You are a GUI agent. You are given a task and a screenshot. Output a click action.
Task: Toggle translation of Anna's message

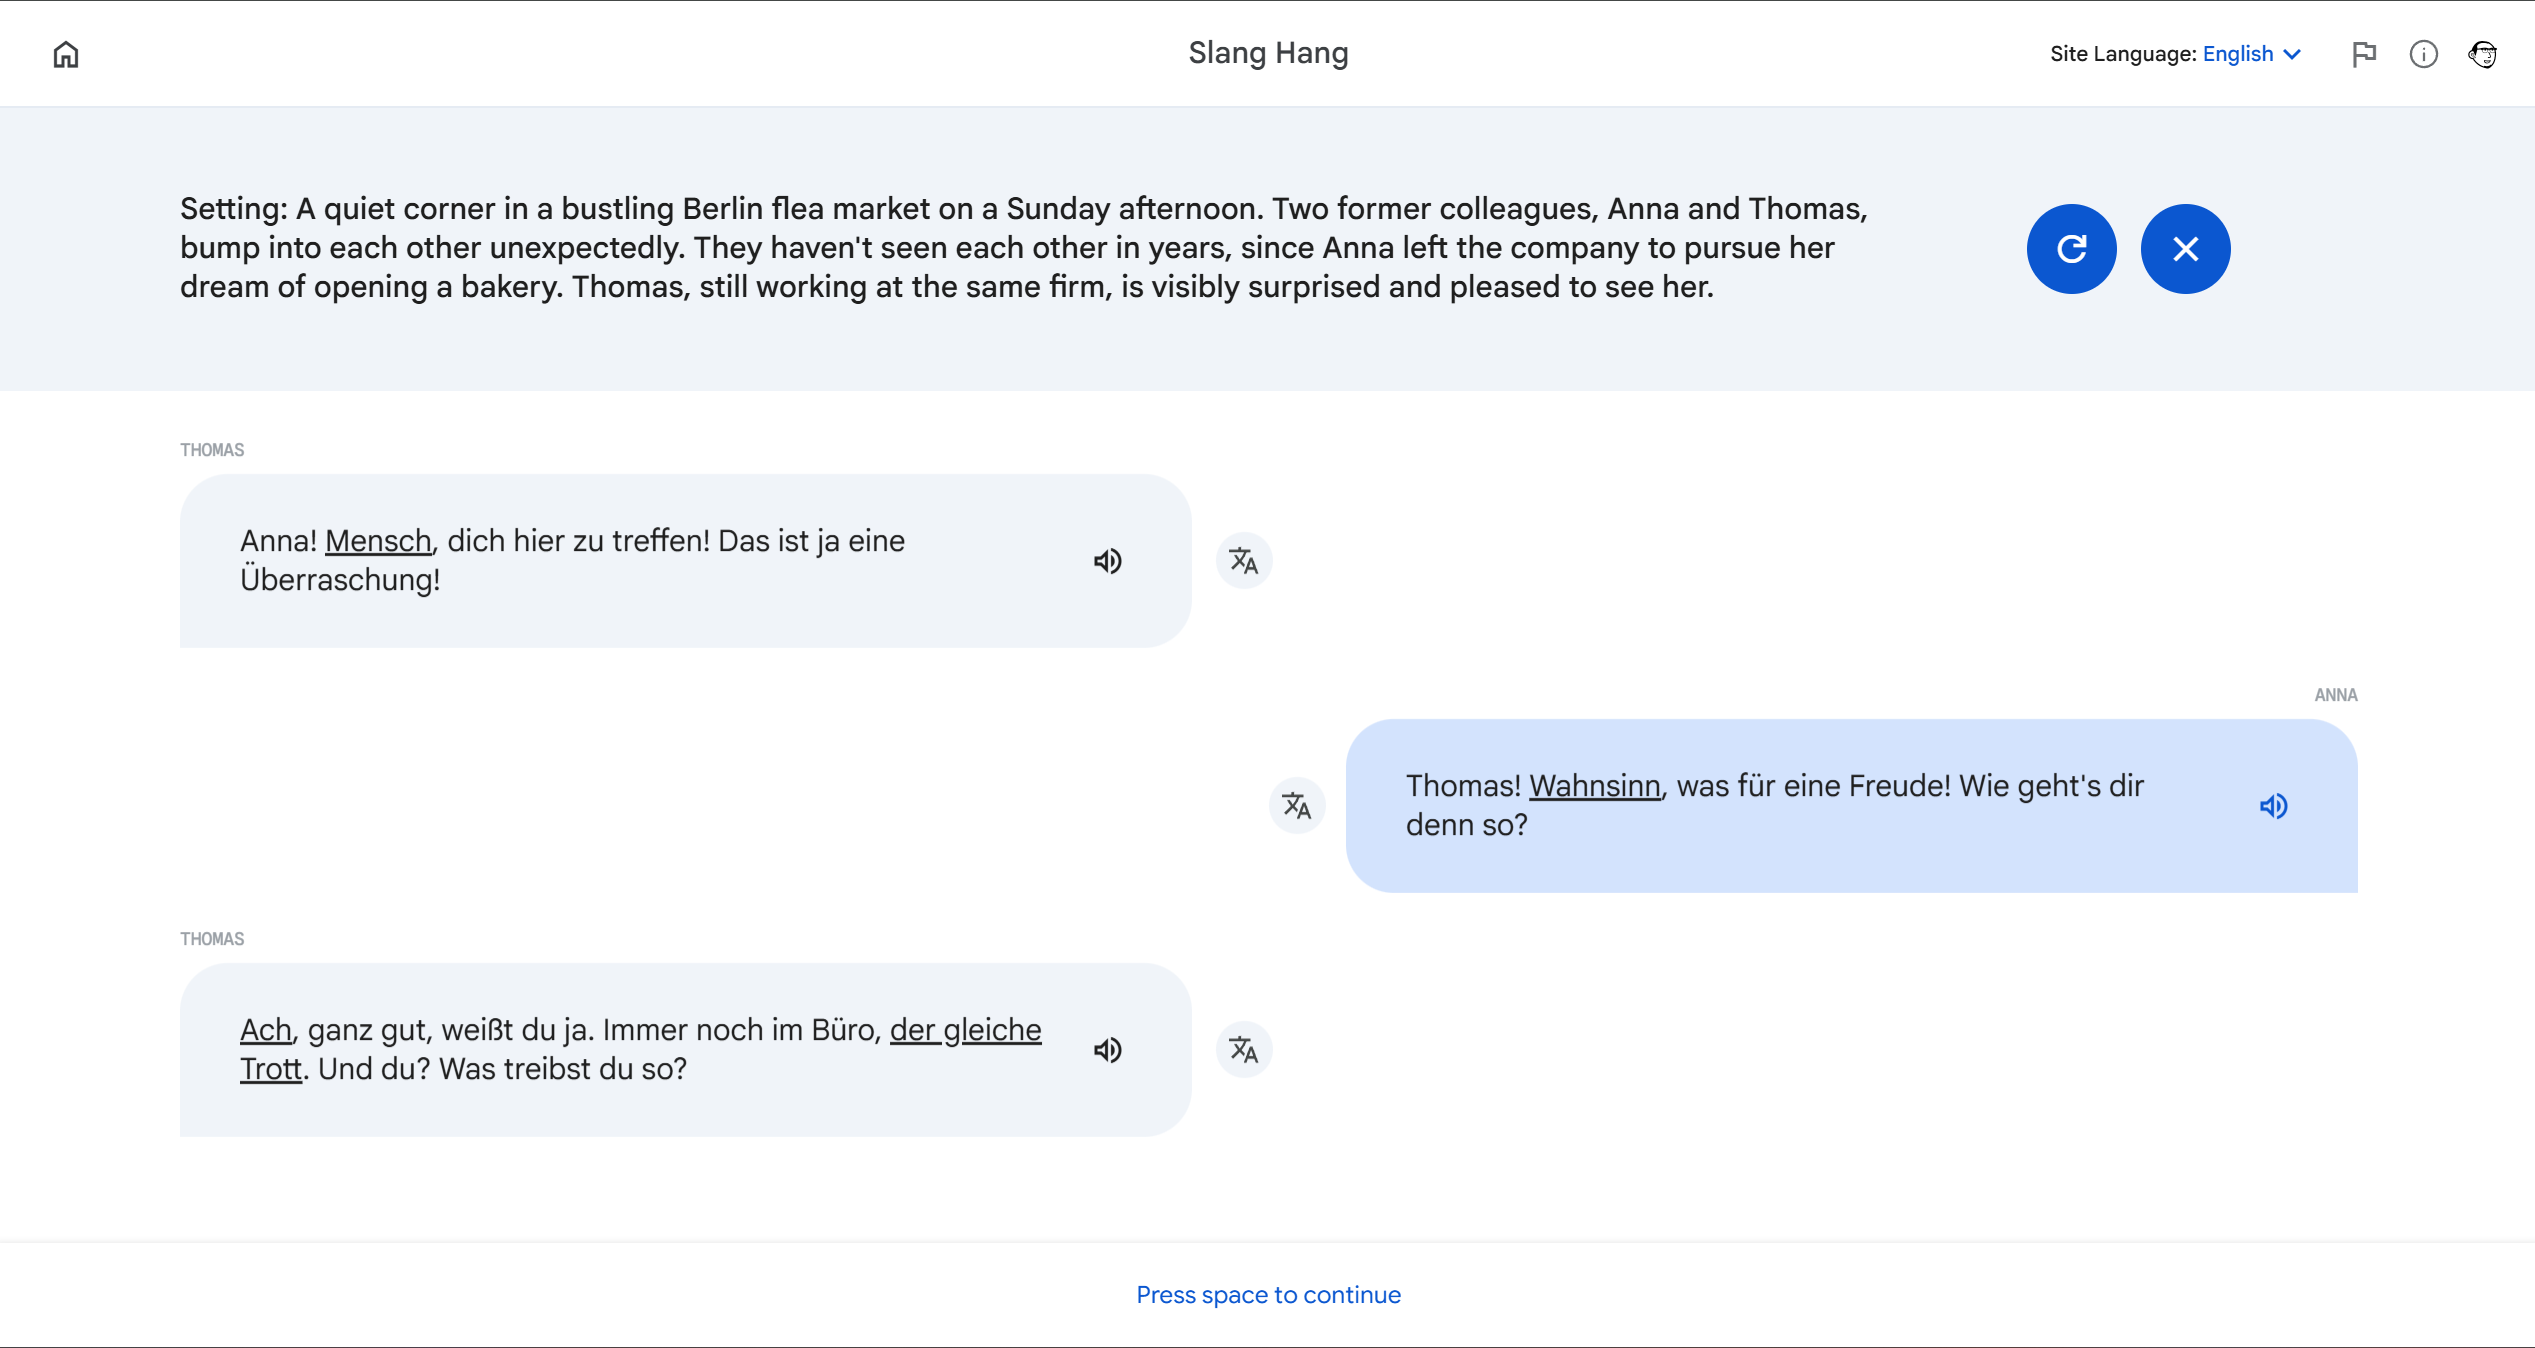1297,806
